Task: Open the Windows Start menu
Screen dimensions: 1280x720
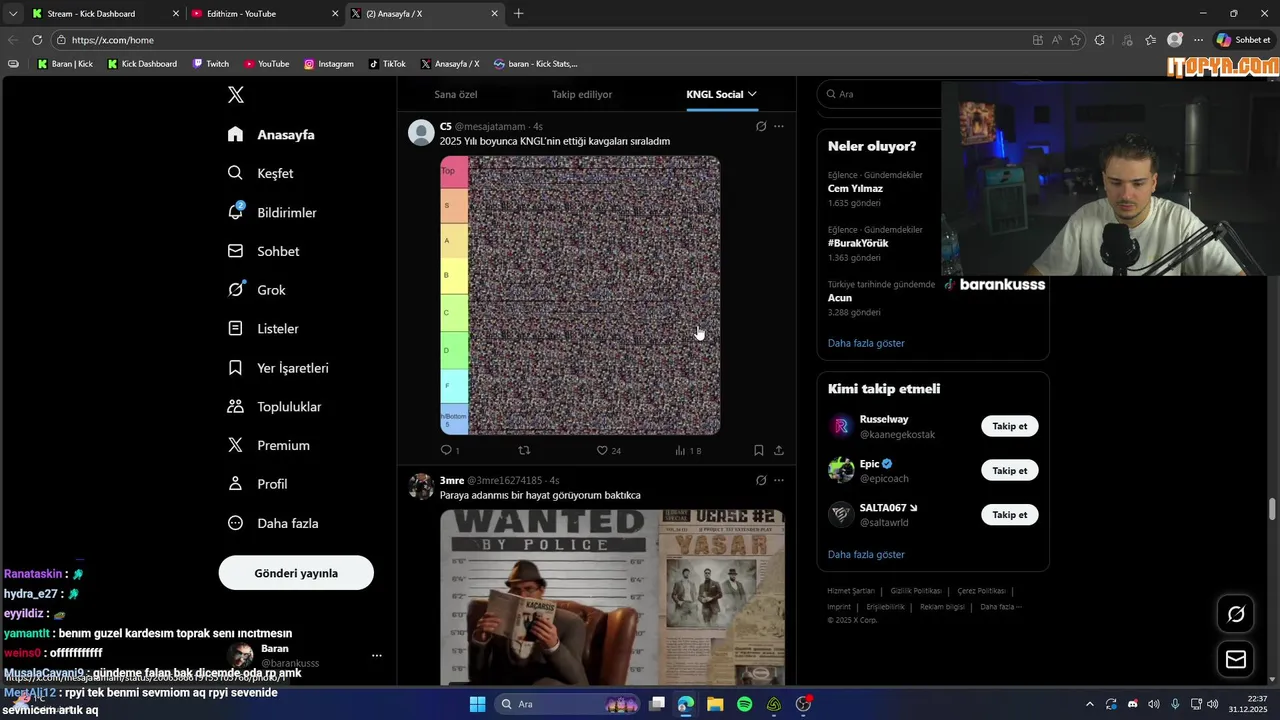Action: pos(477,704)
